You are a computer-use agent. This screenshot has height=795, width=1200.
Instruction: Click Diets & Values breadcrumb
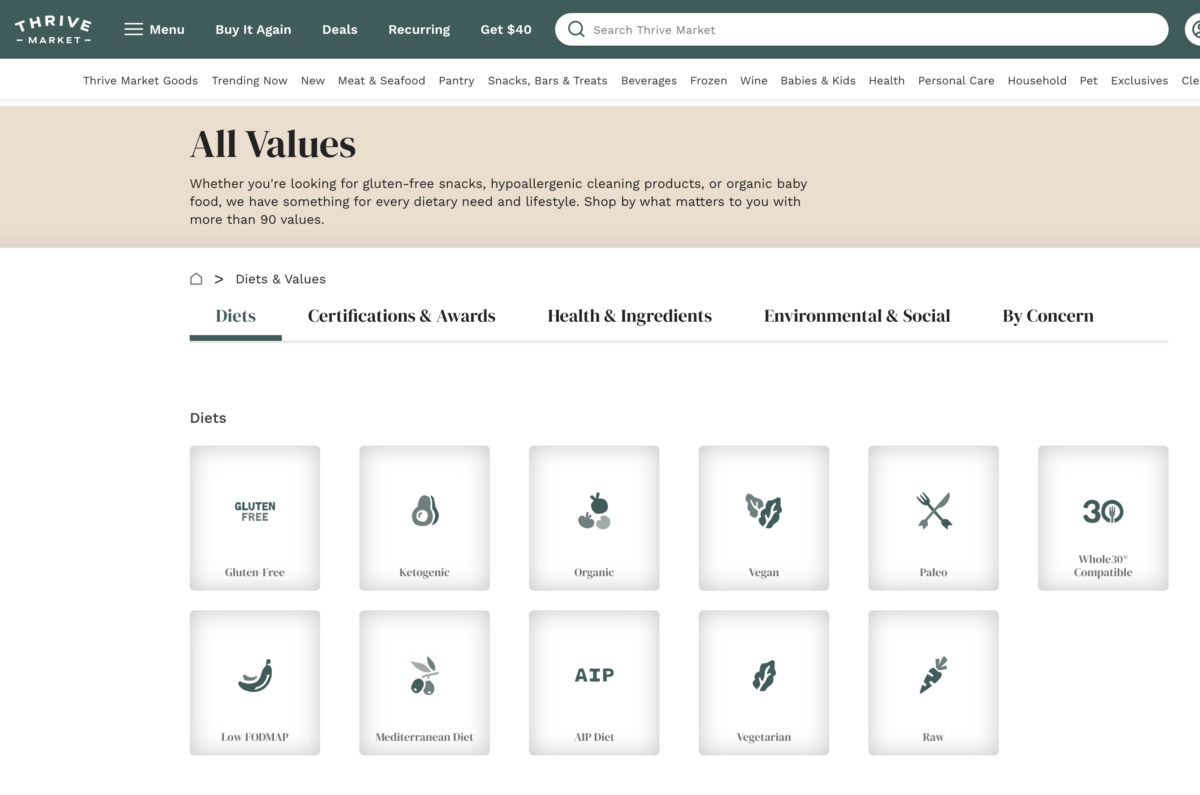[x=280, y=279]
